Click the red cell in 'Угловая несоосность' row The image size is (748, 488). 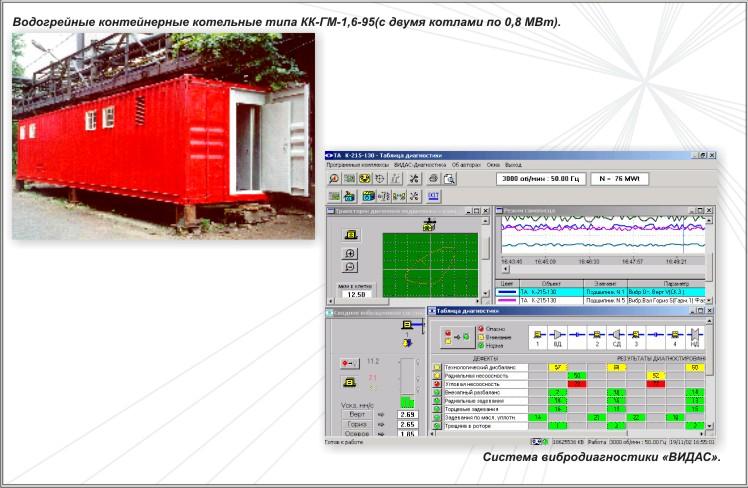tap(576, 384)
